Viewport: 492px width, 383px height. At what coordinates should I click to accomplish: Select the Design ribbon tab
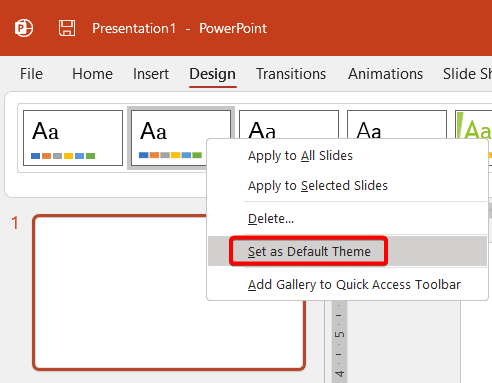tap(213, 74)
